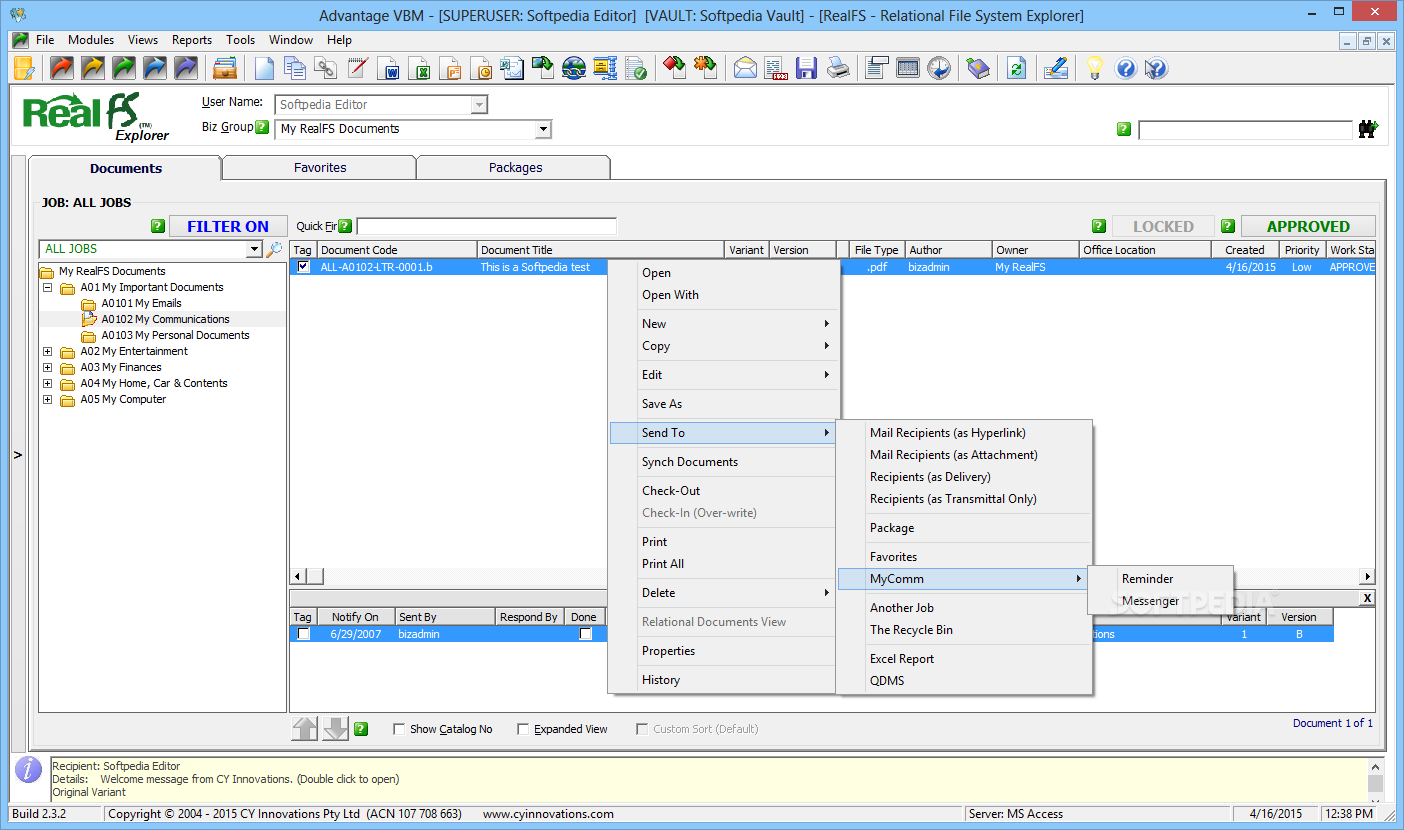The height and width of the screenshot is (830, 1404).
Task: Choose Reminder in MyComm submenu
Action: (x=1161, y=579)
